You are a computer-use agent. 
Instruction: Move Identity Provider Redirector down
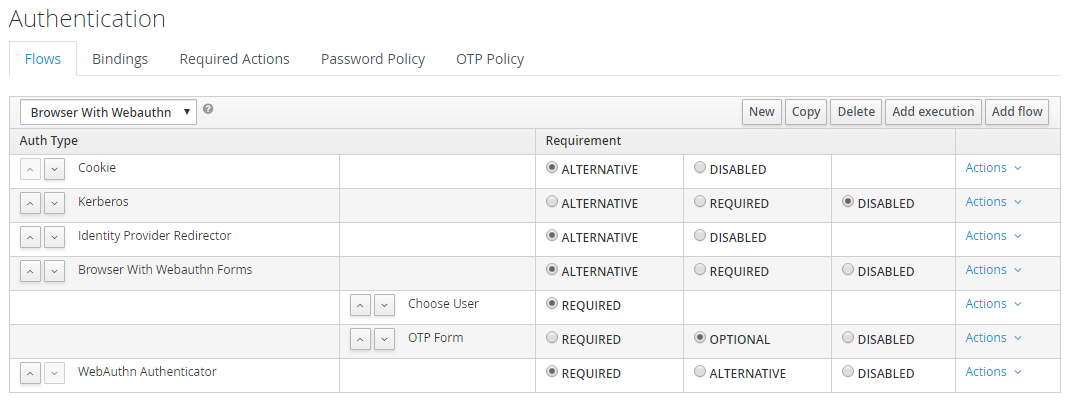tap(54, 237)
